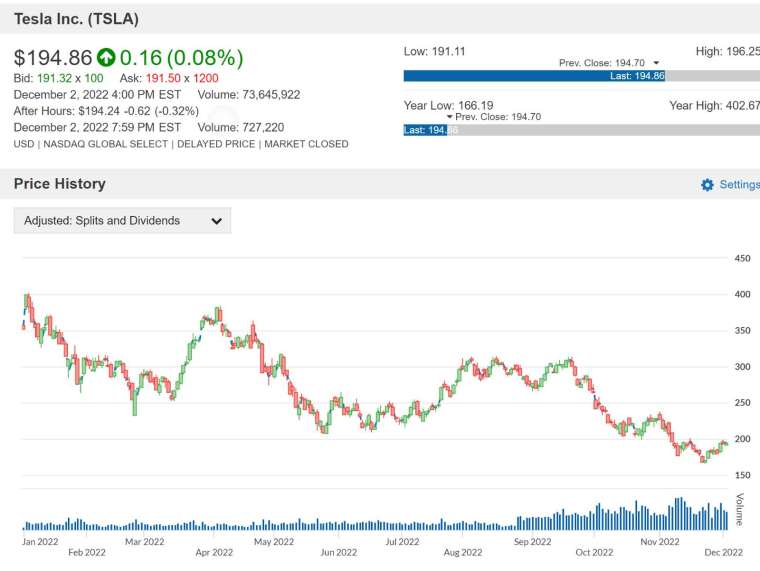Image resolution: width=760 pixels, height=571 pixels.
Task: Click the Price History heading
Action: pyautogui.click(x=60, y=184)
